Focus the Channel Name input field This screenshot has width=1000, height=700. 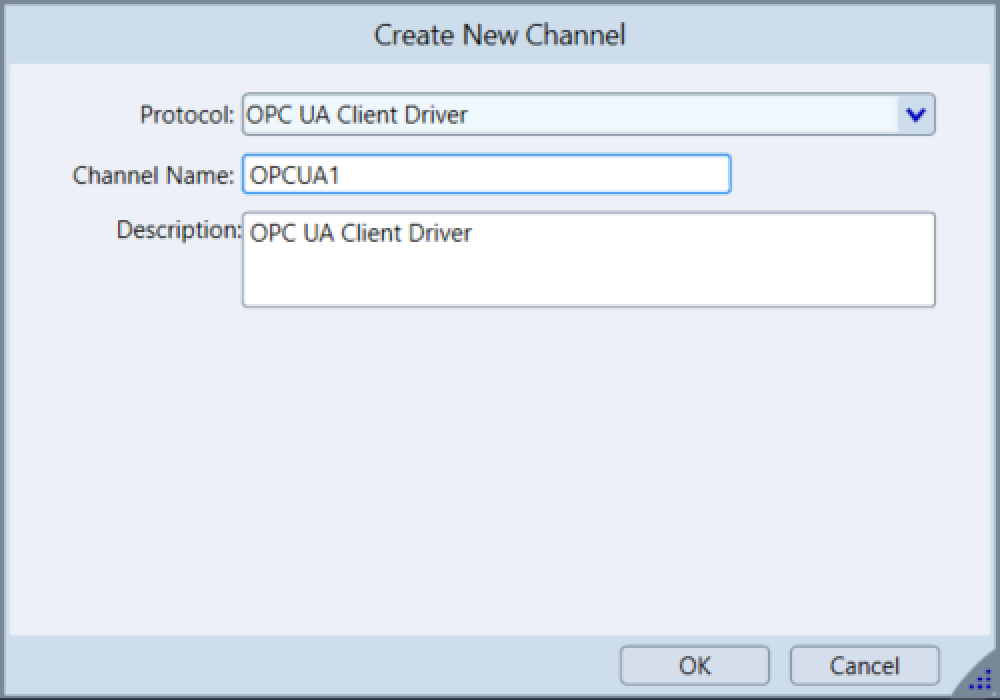(x=486, y=174)
